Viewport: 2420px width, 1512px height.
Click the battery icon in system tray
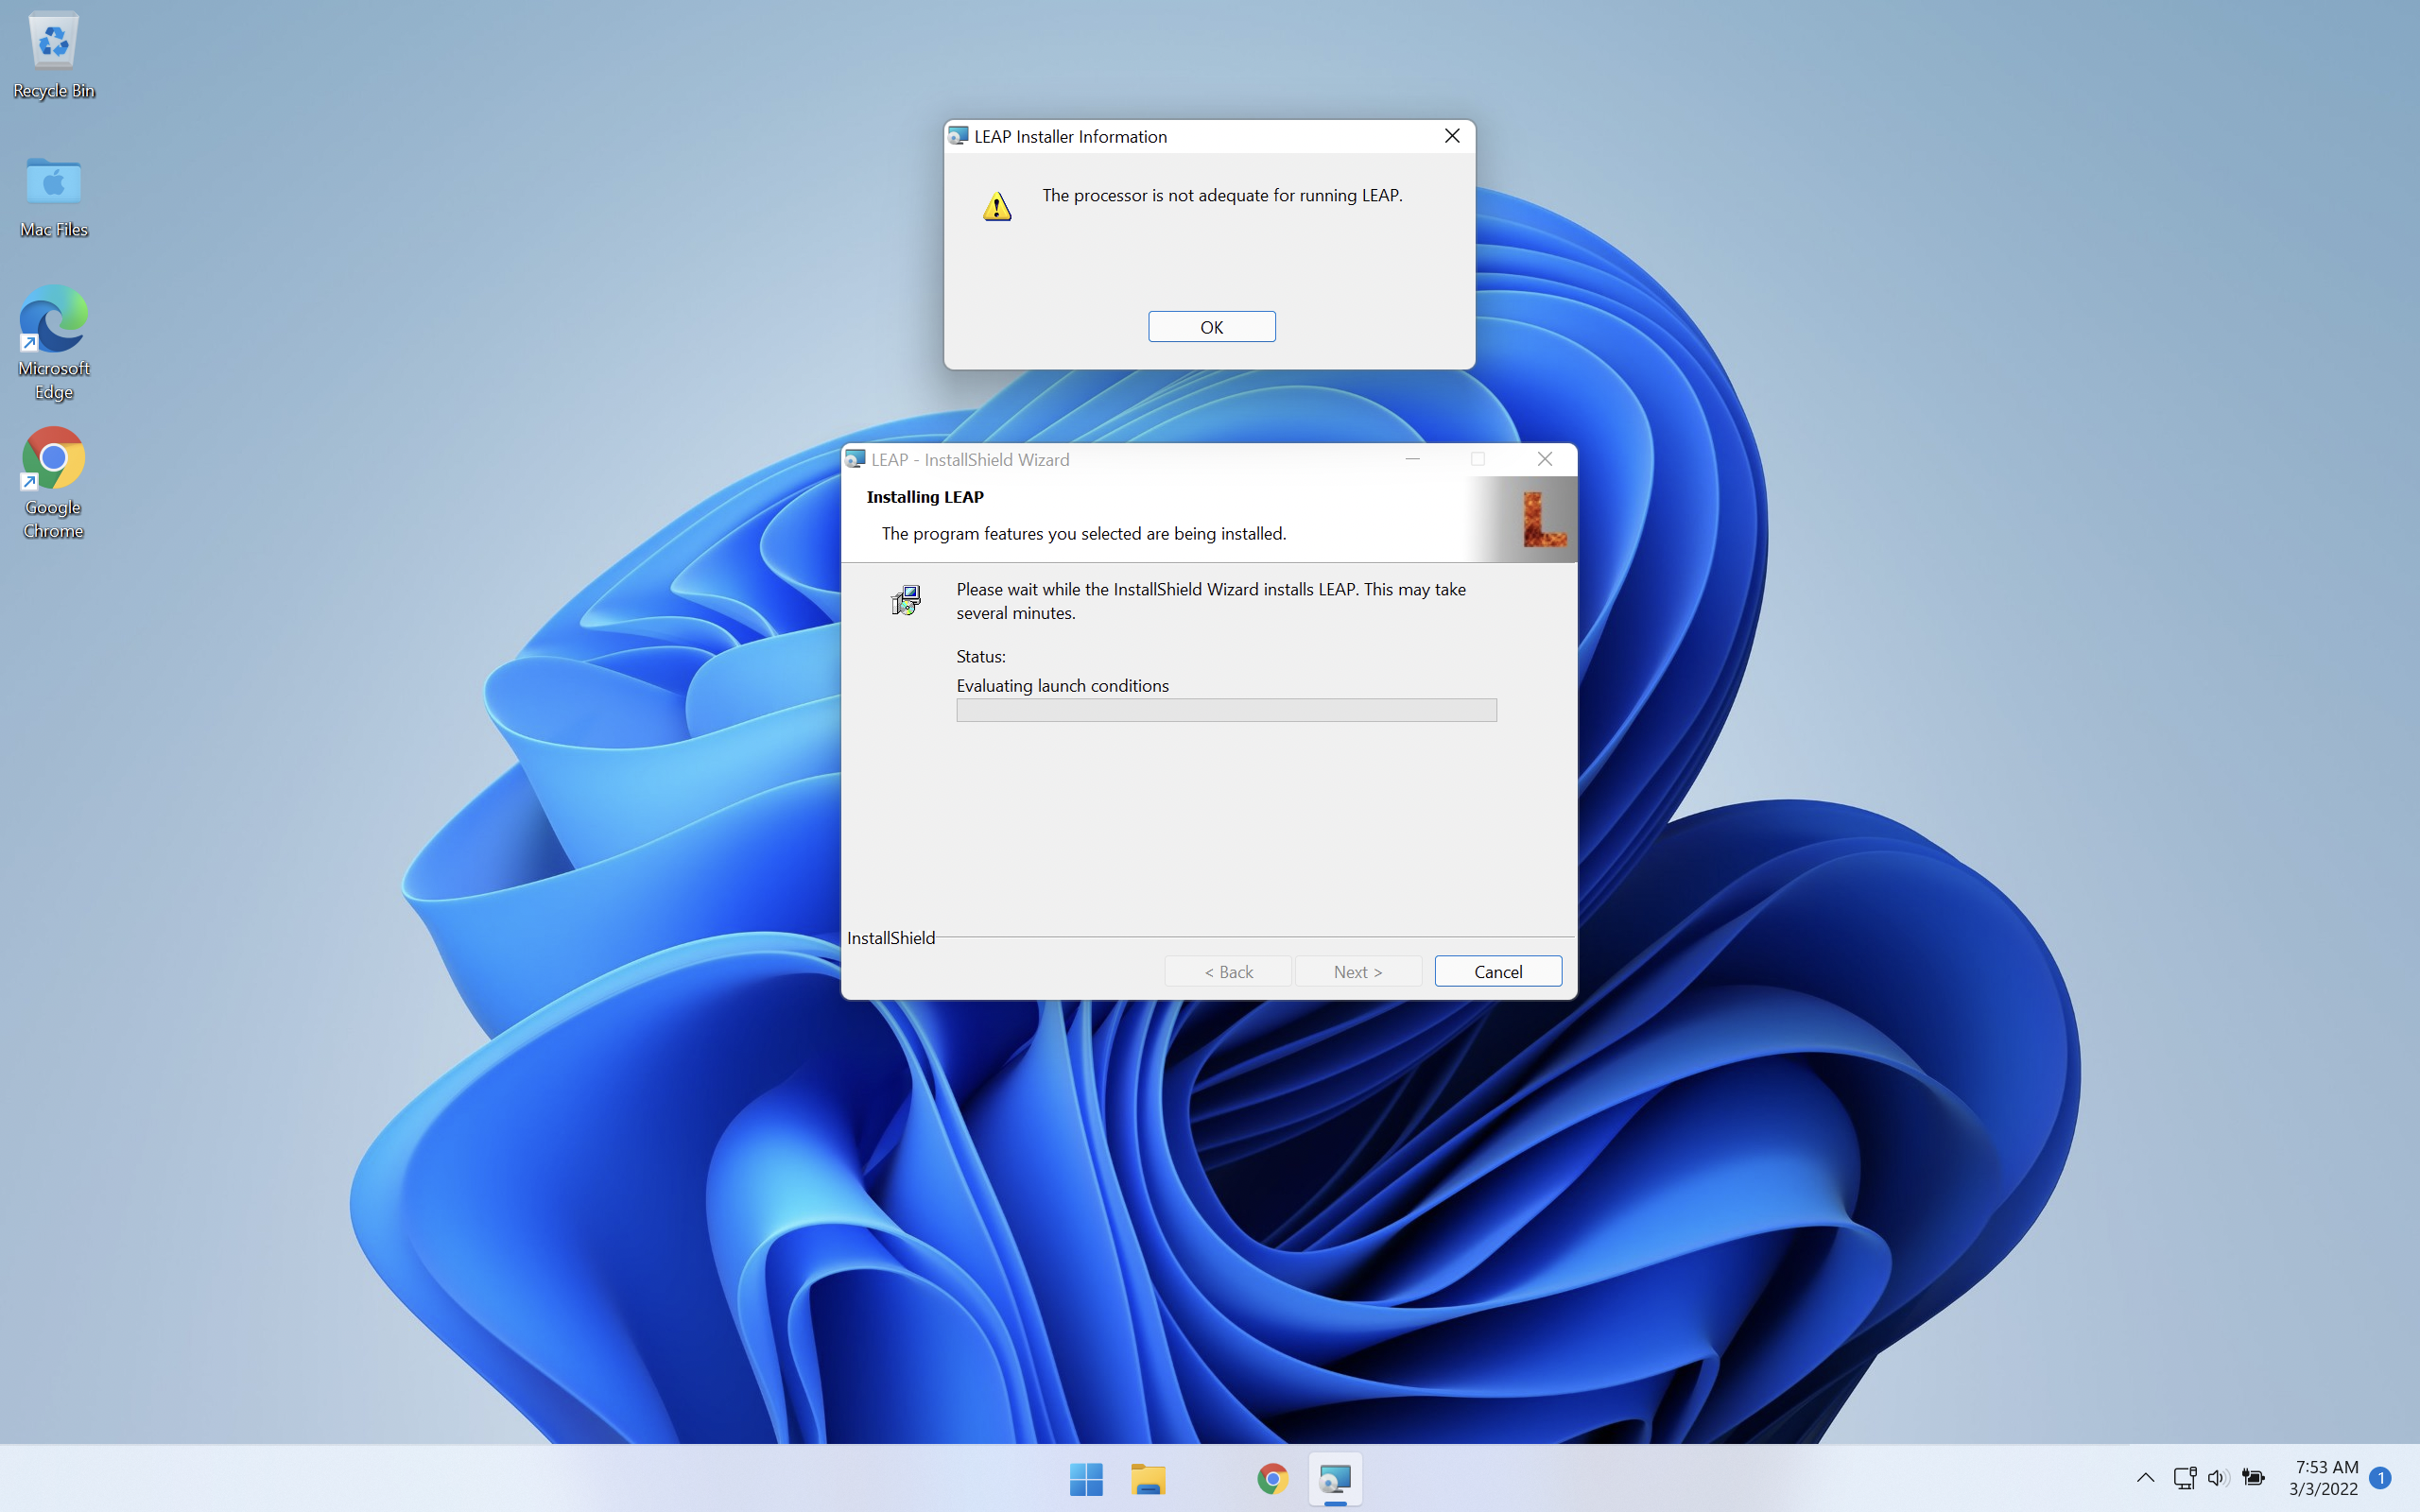(x=2253, y=1477)
